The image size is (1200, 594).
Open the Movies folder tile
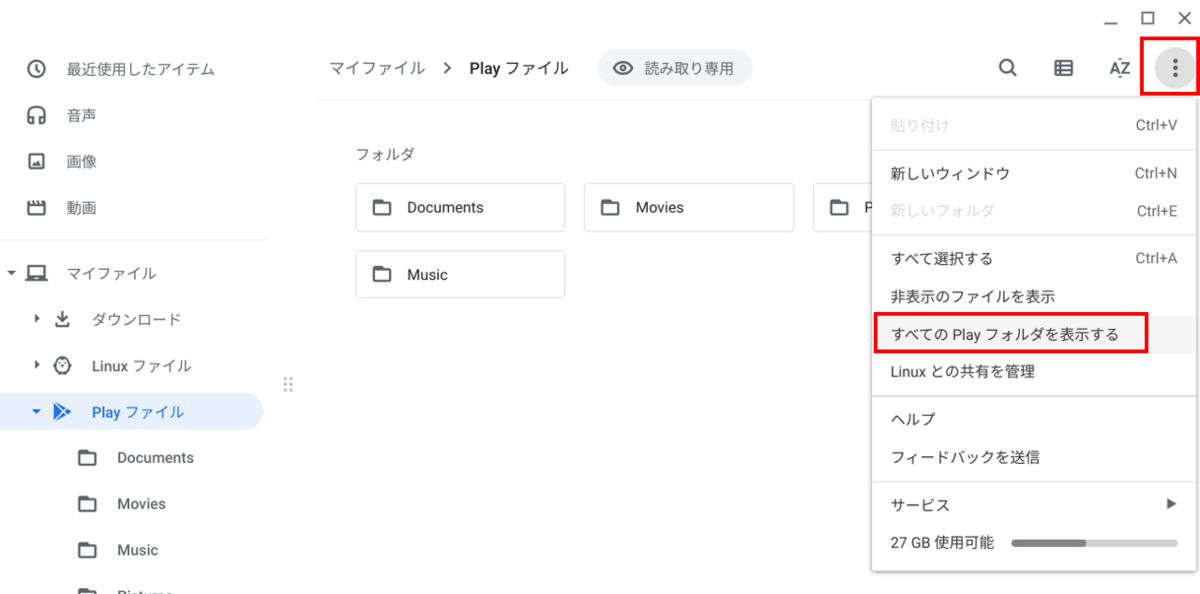[x=689, y=207]
